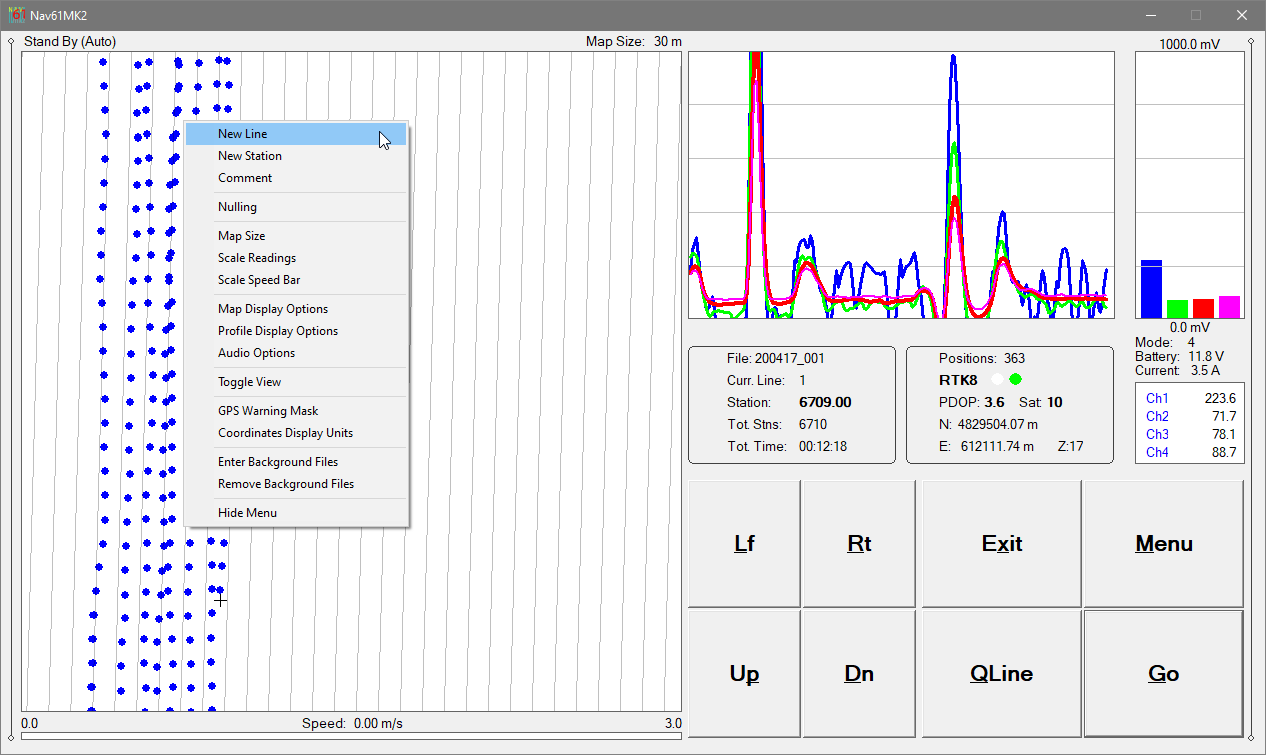Click the Ch3 value 78.1
Screen dimensions: 1266x755
pos(1224,434)
